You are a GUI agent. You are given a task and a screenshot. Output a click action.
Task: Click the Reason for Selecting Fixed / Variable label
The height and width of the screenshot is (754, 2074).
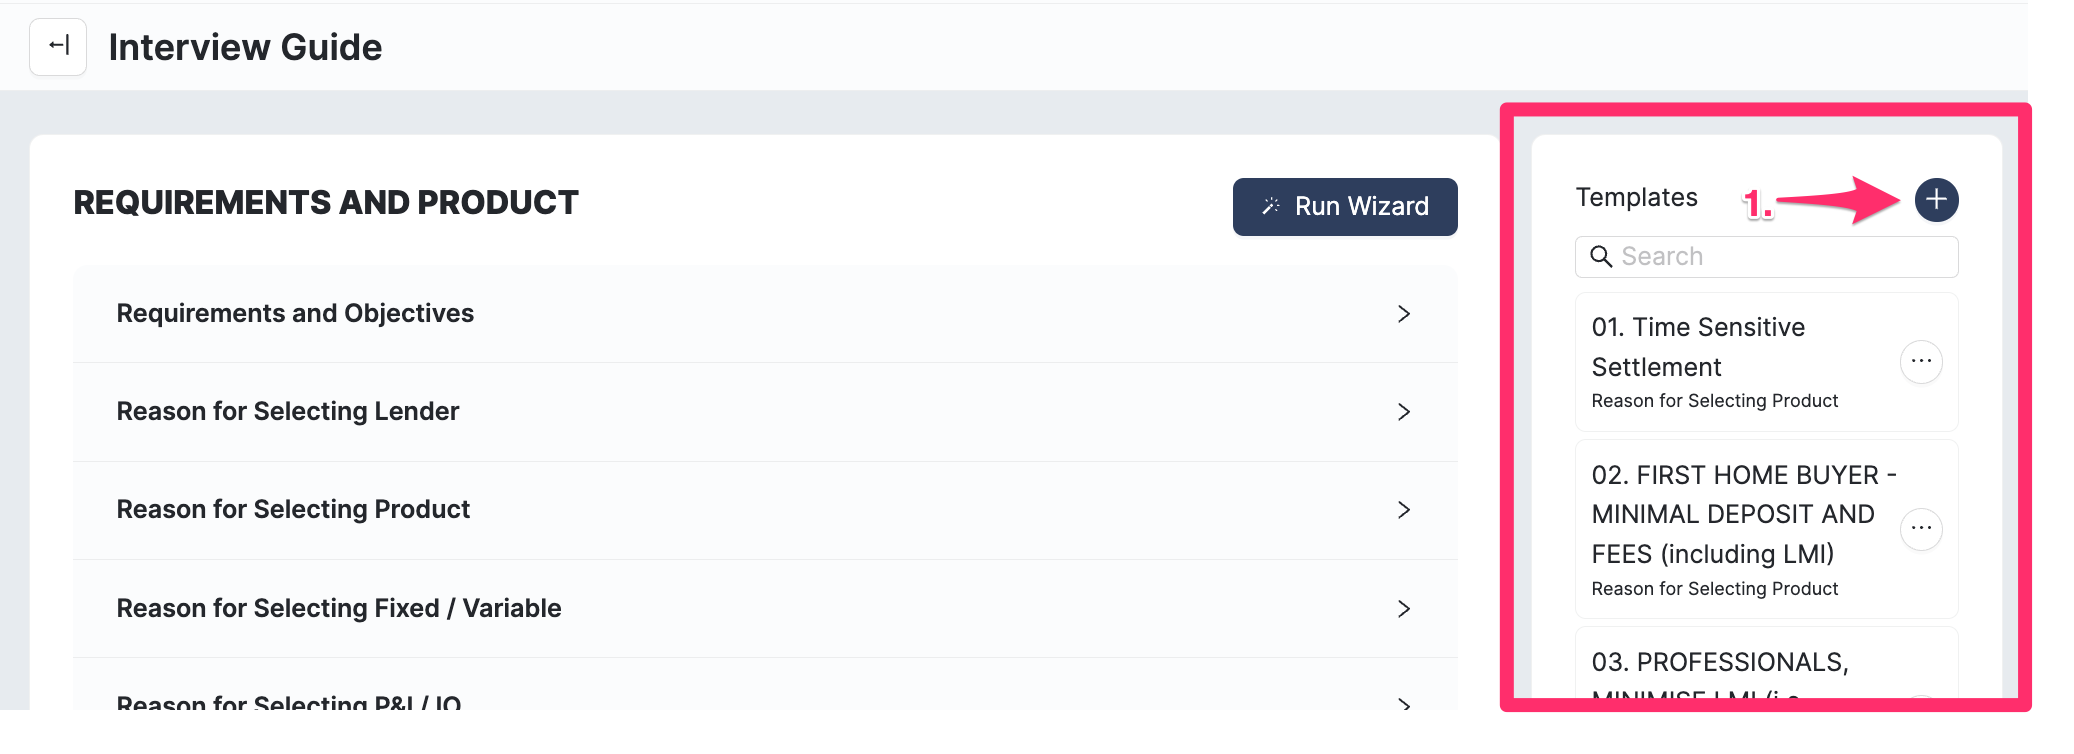(x=339, y=609)
